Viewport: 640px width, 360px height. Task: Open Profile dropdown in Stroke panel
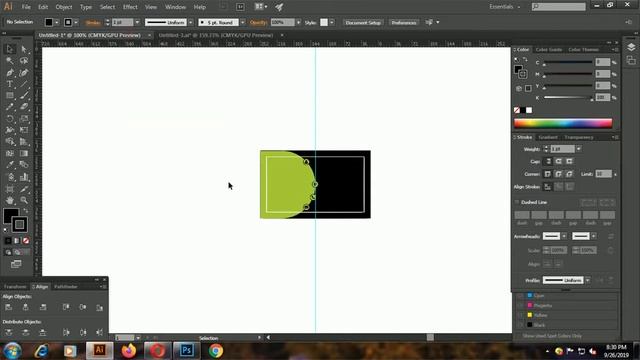point(587,280)
